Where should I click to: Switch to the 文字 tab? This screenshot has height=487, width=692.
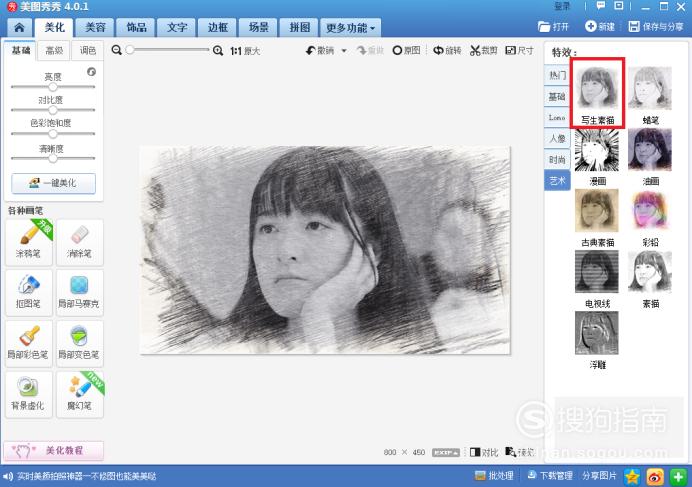coord(177,28)
